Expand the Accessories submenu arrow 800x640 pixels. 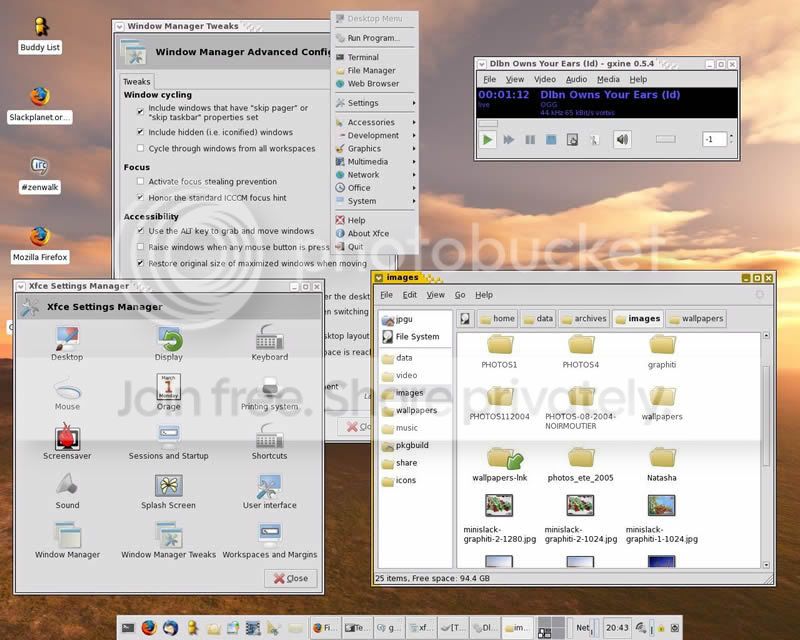pyautogui.click(x=414, y=122)
